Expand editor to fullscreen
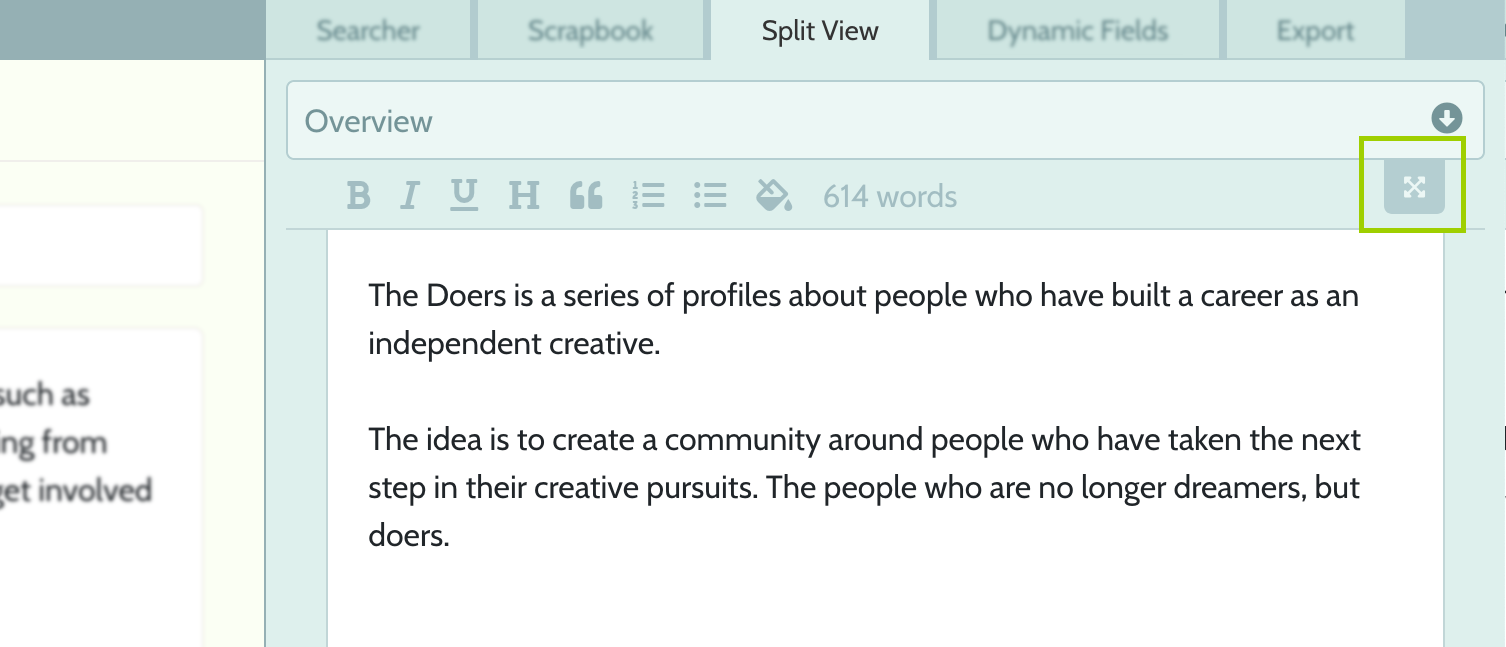This screenshot has height=647, width=1506. (1414, 187)
